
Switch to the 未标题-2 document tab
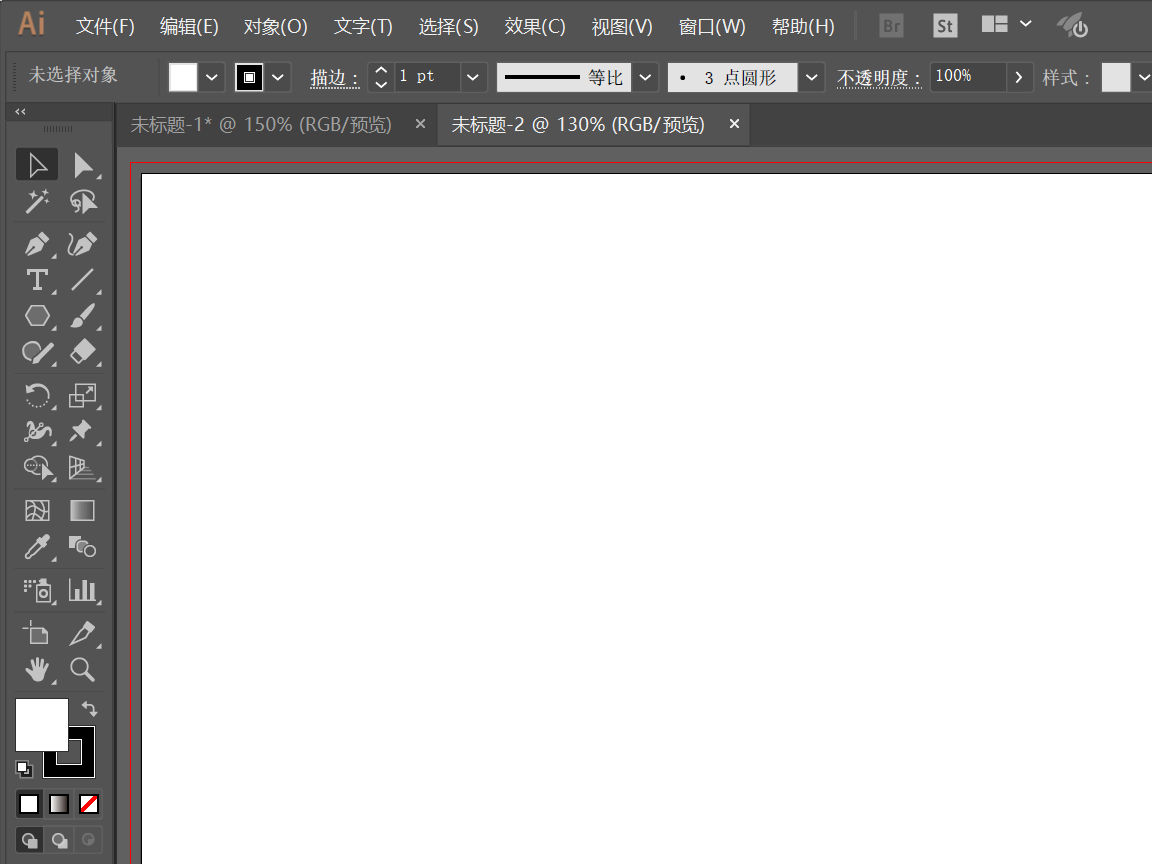point(577,124)
